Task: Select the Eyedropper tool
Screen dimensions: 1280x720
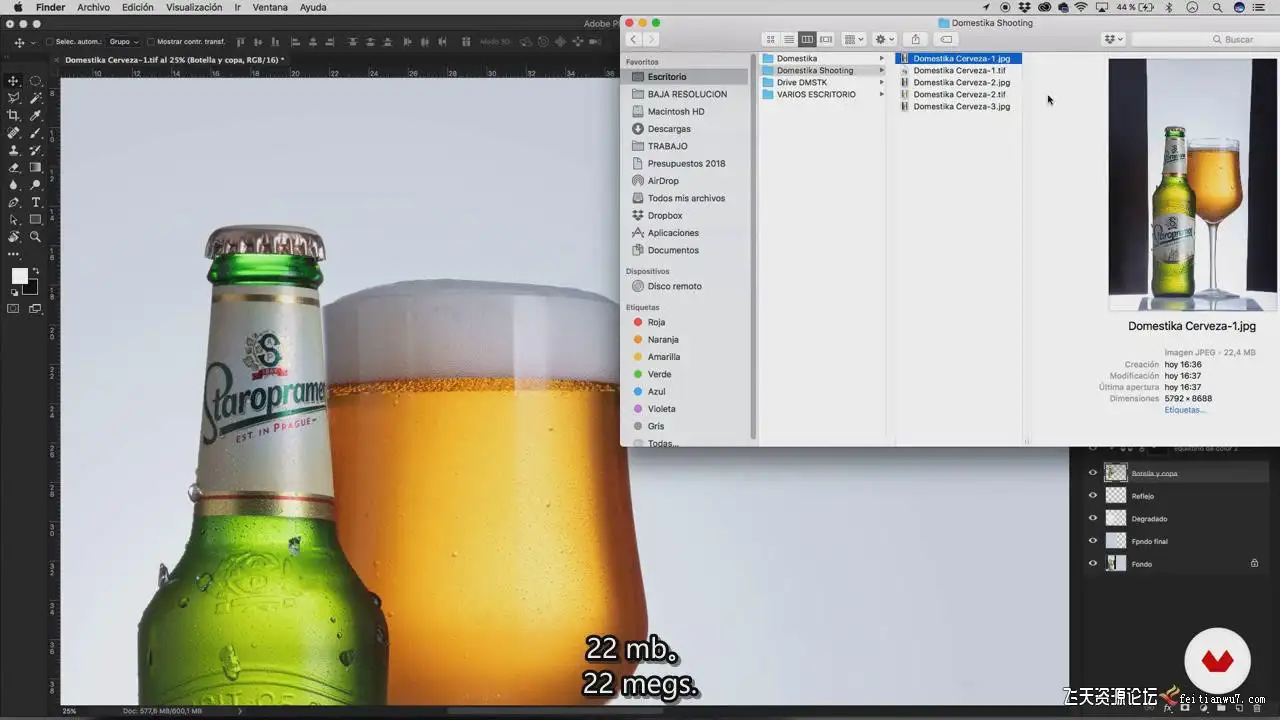Action: [x=36, y=115]
